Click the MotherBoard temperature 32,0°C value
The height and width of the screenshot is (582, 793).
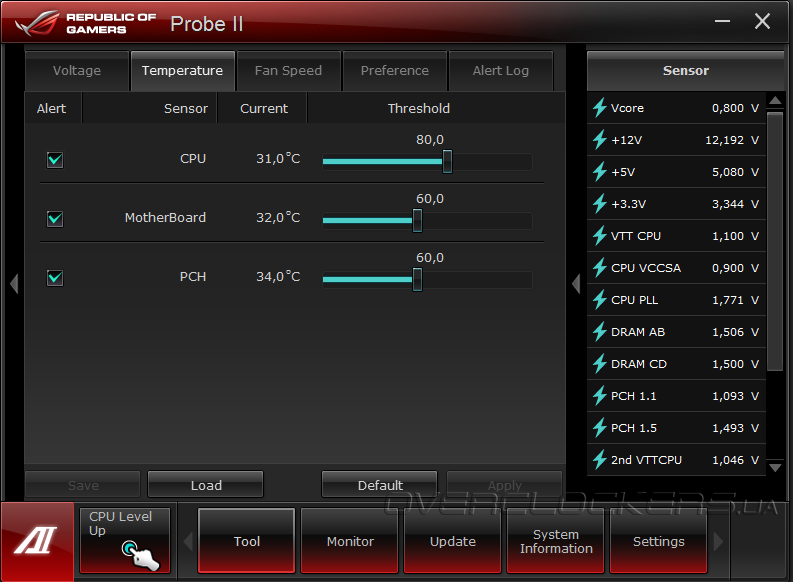coord(278,217)
